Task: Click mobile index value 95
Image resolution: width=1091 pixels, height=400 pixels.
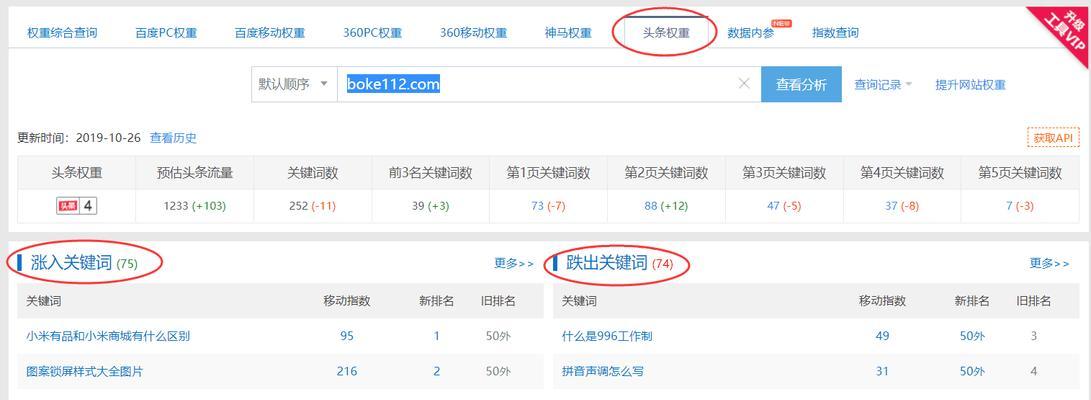Action: [x=347, y=336]
